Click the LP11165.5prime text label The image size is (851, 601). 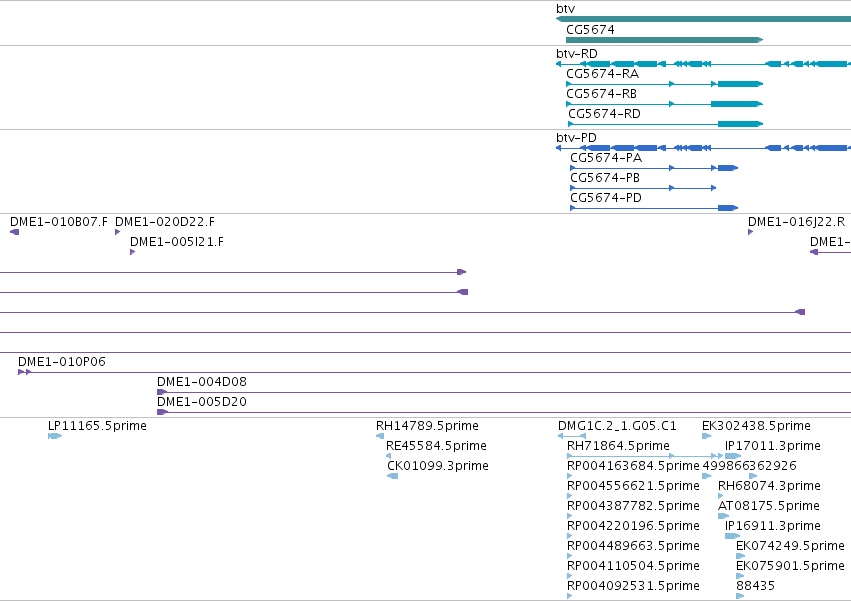click(97, 426)
